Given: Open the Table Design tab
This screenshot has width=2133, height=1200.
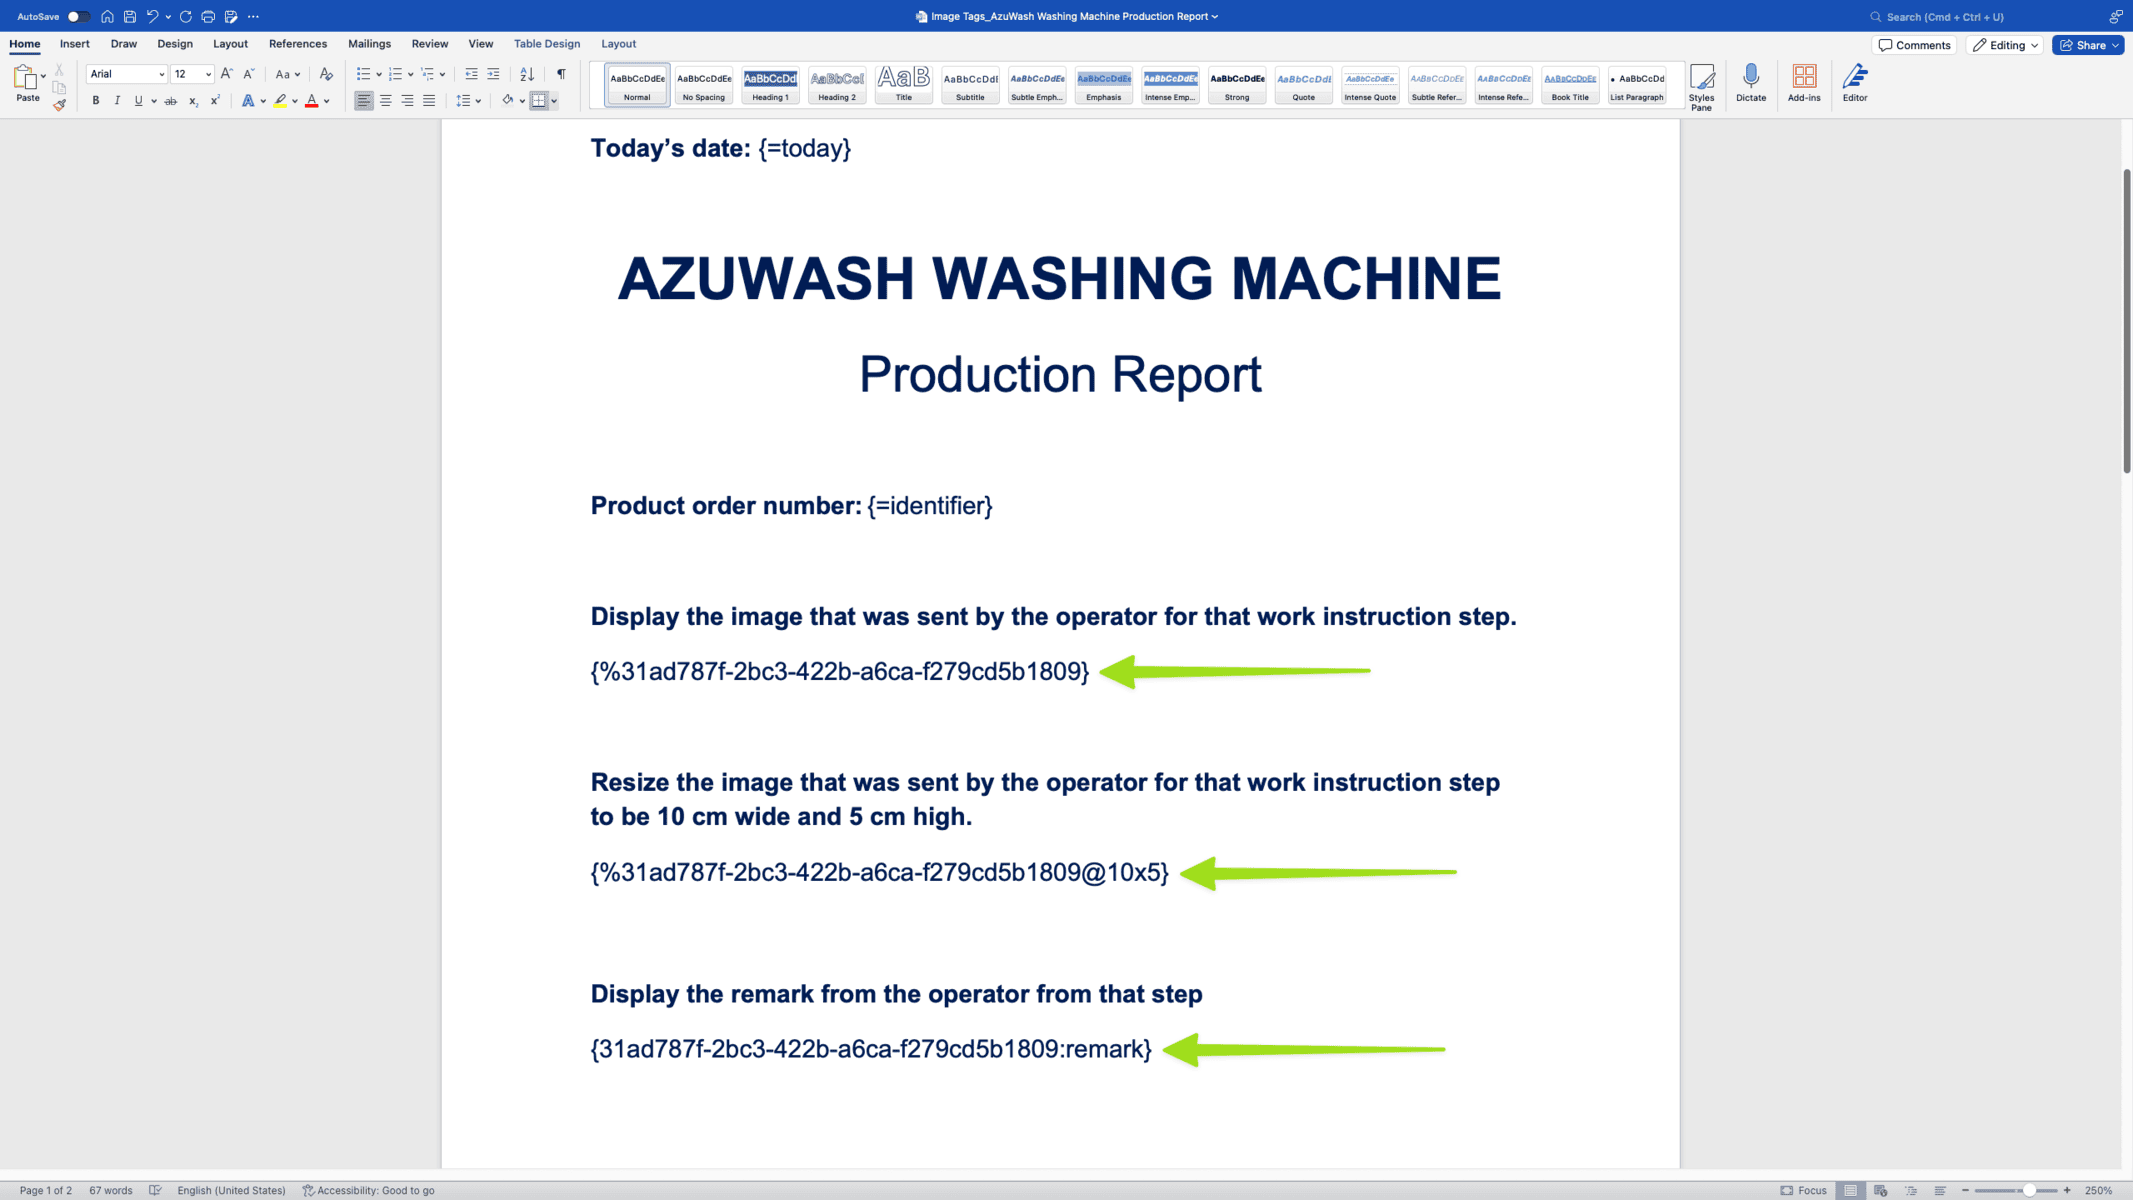Looking at the screenshot, I should [x=546, y=43].
